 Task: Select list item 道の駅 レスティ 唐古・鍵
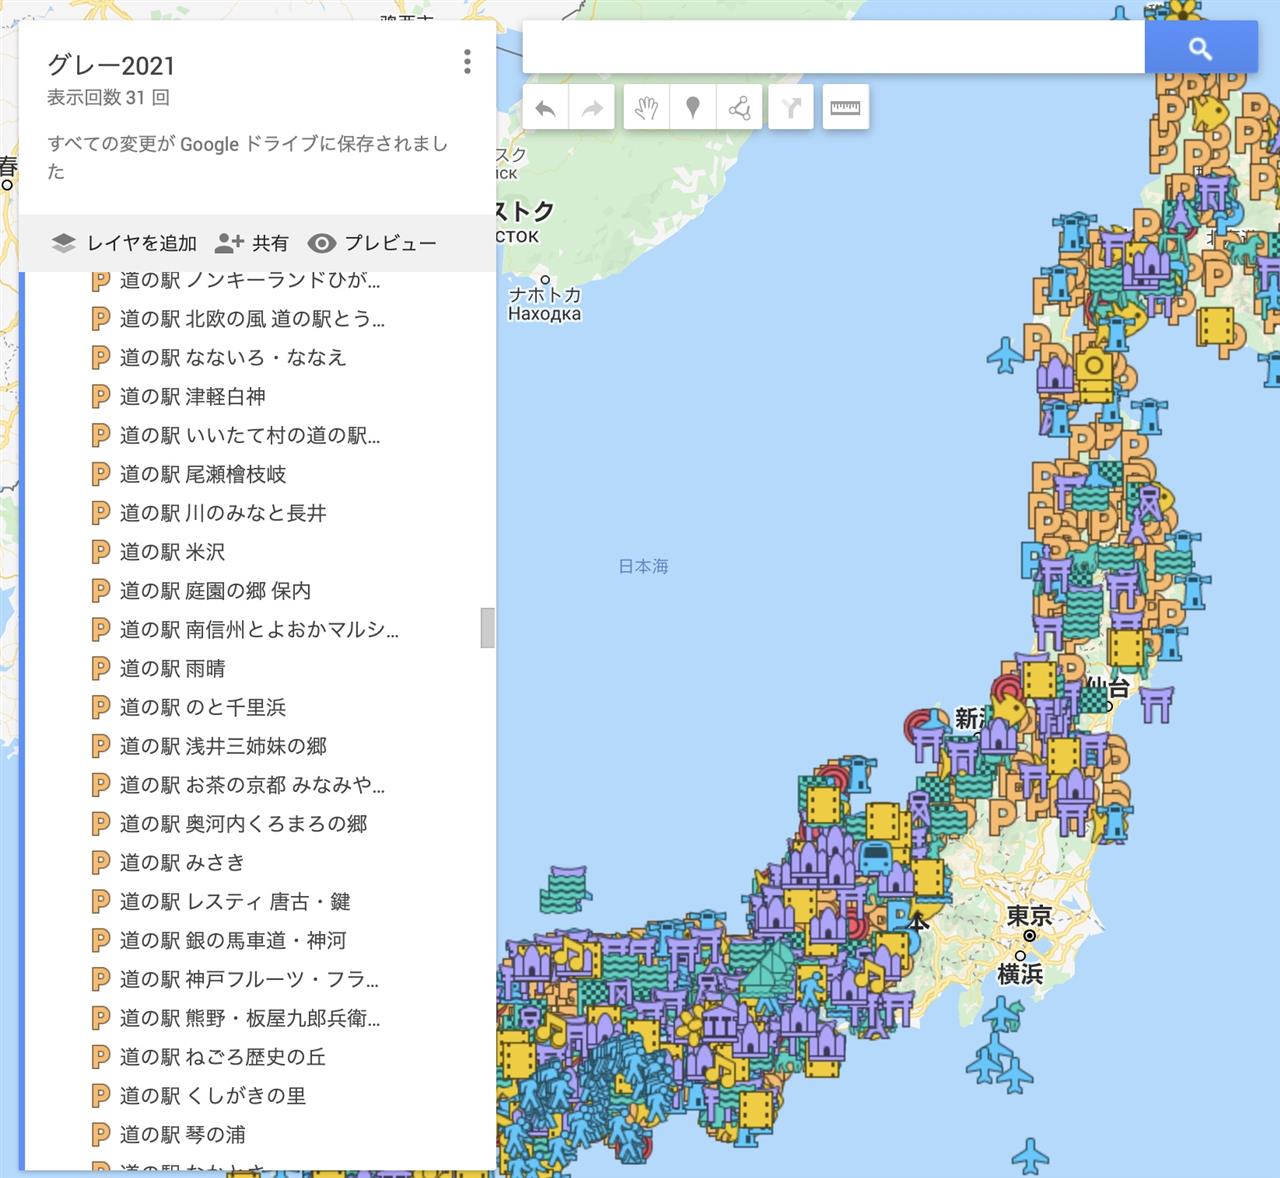click(x=235, y=901)
